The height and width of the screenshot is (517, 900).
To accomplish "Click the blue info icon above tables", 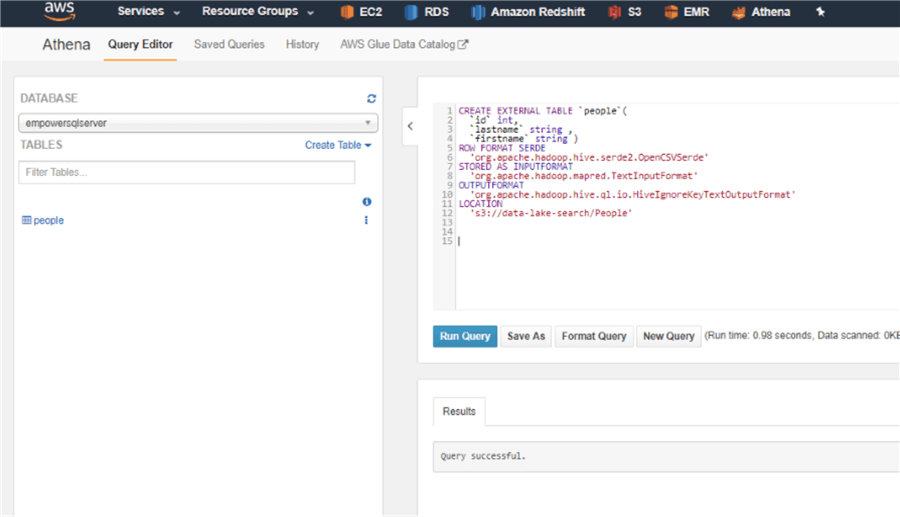I will (x=366, y=202).
